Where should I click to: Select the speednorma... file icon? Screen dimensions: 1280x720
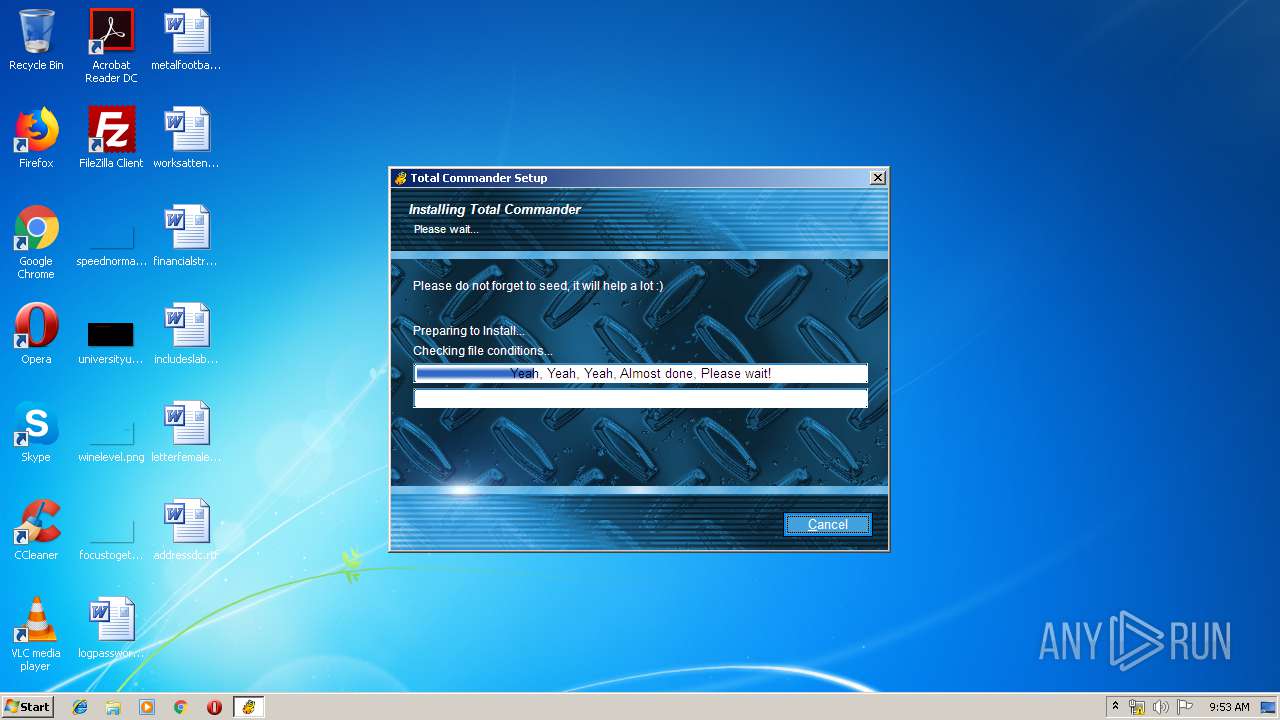(x=111, y=243)
